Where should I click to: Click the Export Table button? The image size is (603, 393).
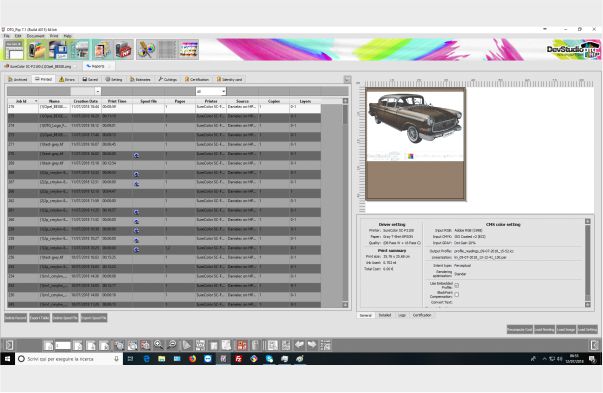(x=40, y=318)
